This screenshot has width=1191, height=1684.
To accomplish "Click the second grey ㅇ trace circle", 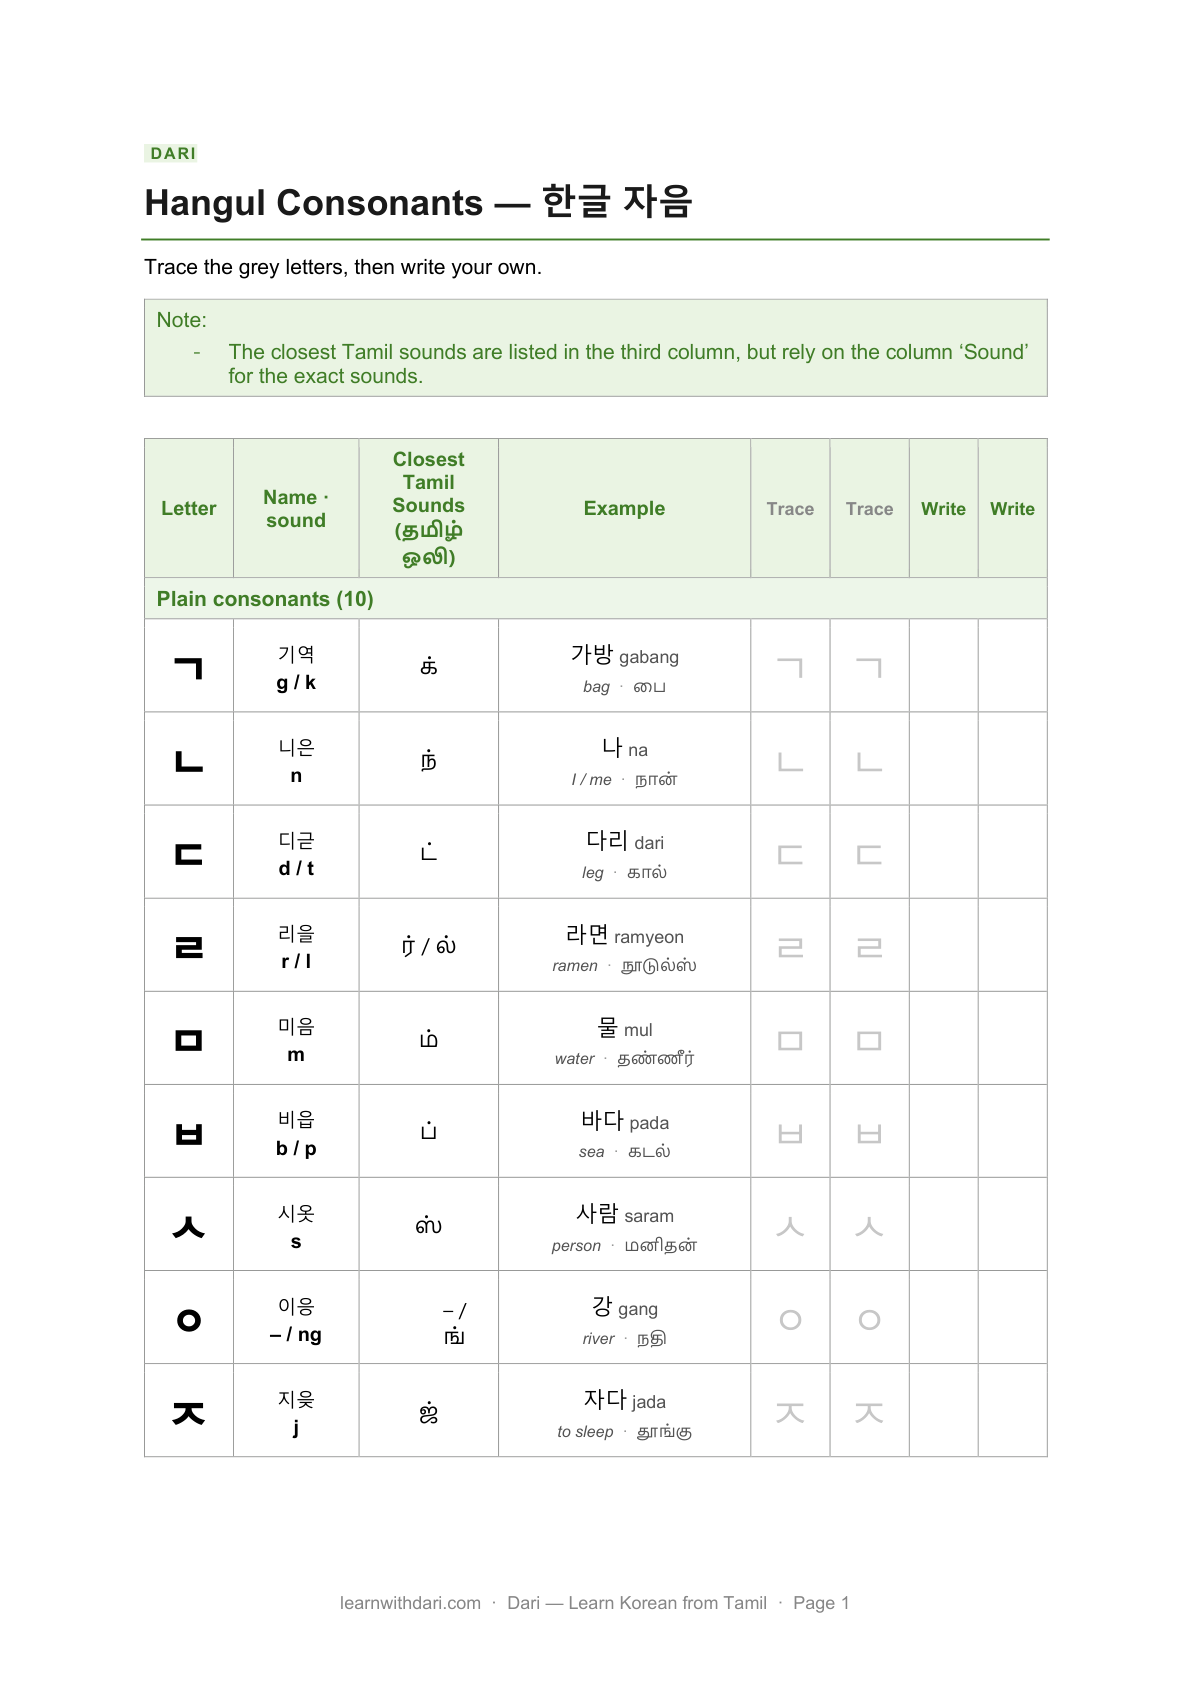I will tap(869, 1320).
